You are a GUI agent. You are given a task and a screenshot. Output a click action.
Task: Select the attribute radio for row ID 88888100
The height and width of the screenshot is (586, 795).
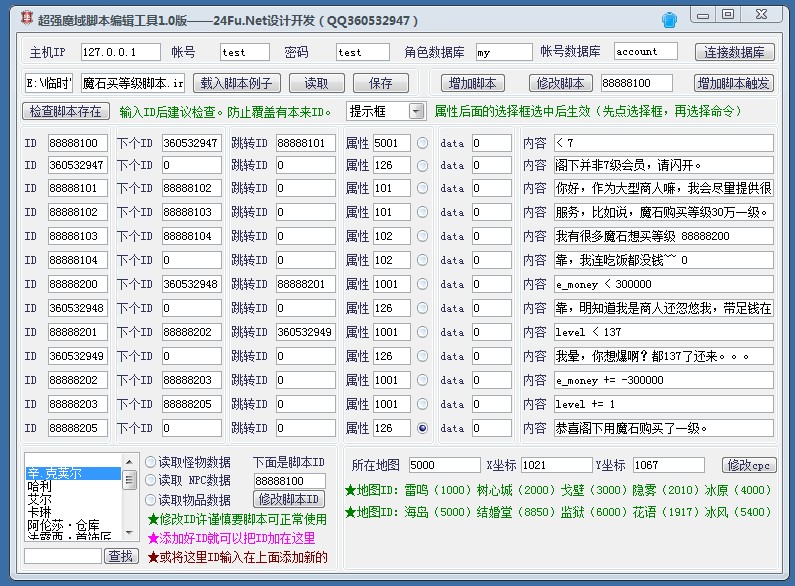(x=422, y=143)
